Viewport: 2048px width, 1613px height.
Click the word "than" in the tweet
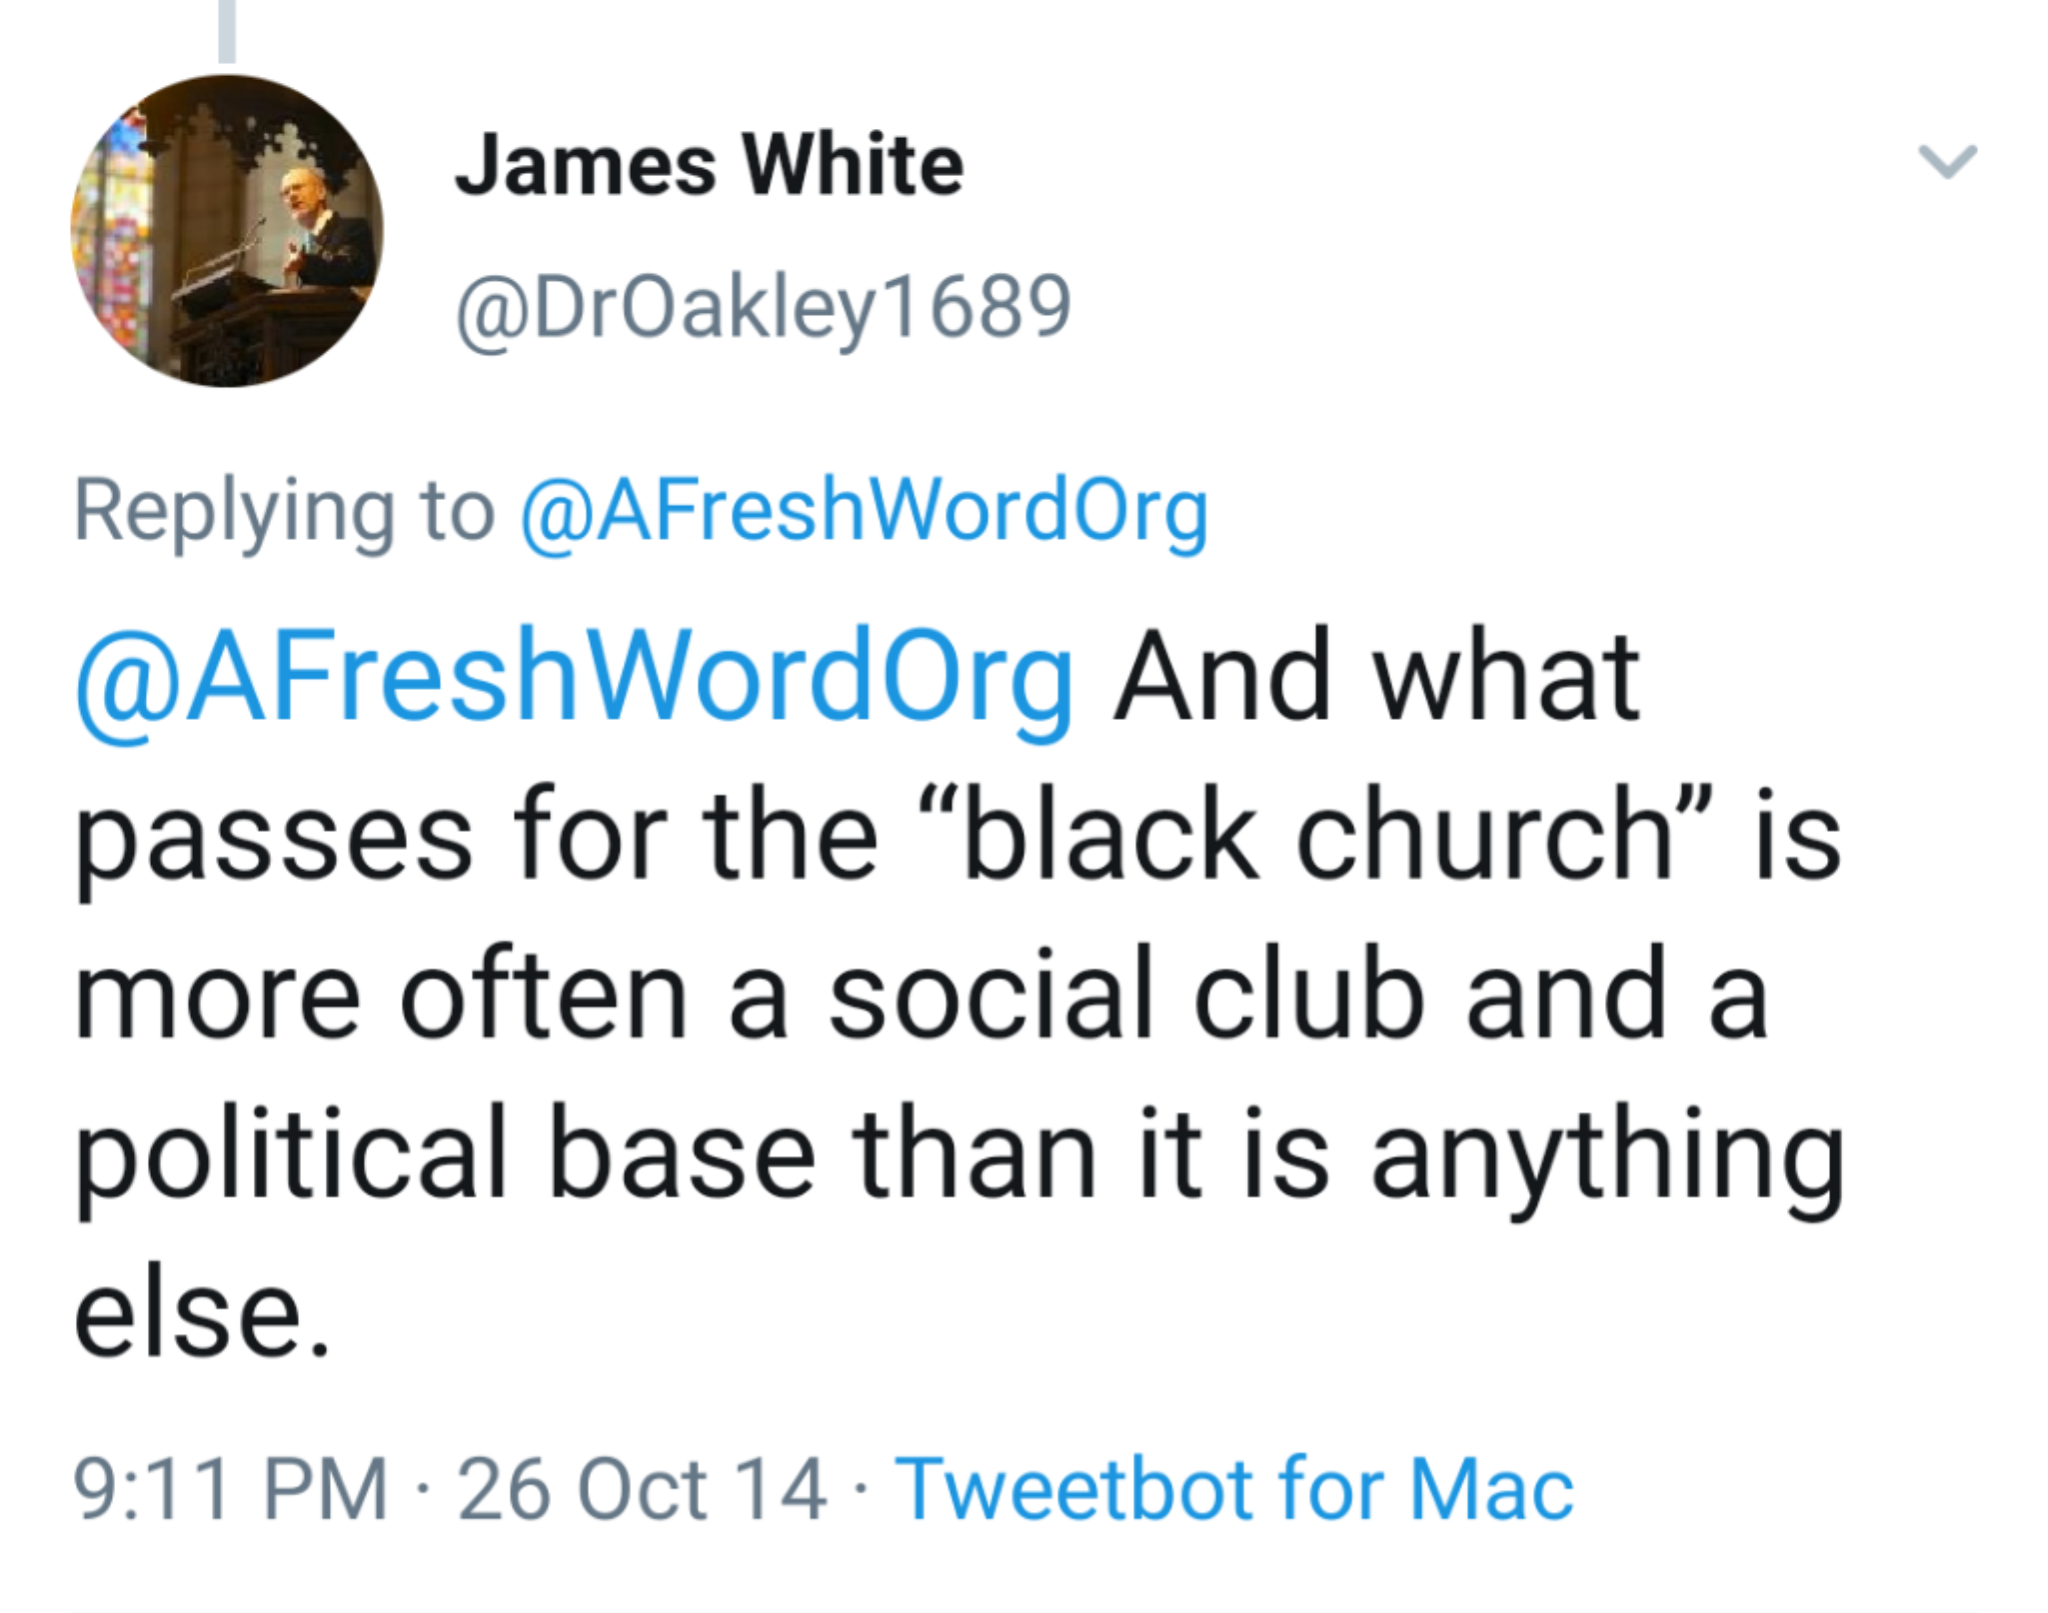[975, 1156]
